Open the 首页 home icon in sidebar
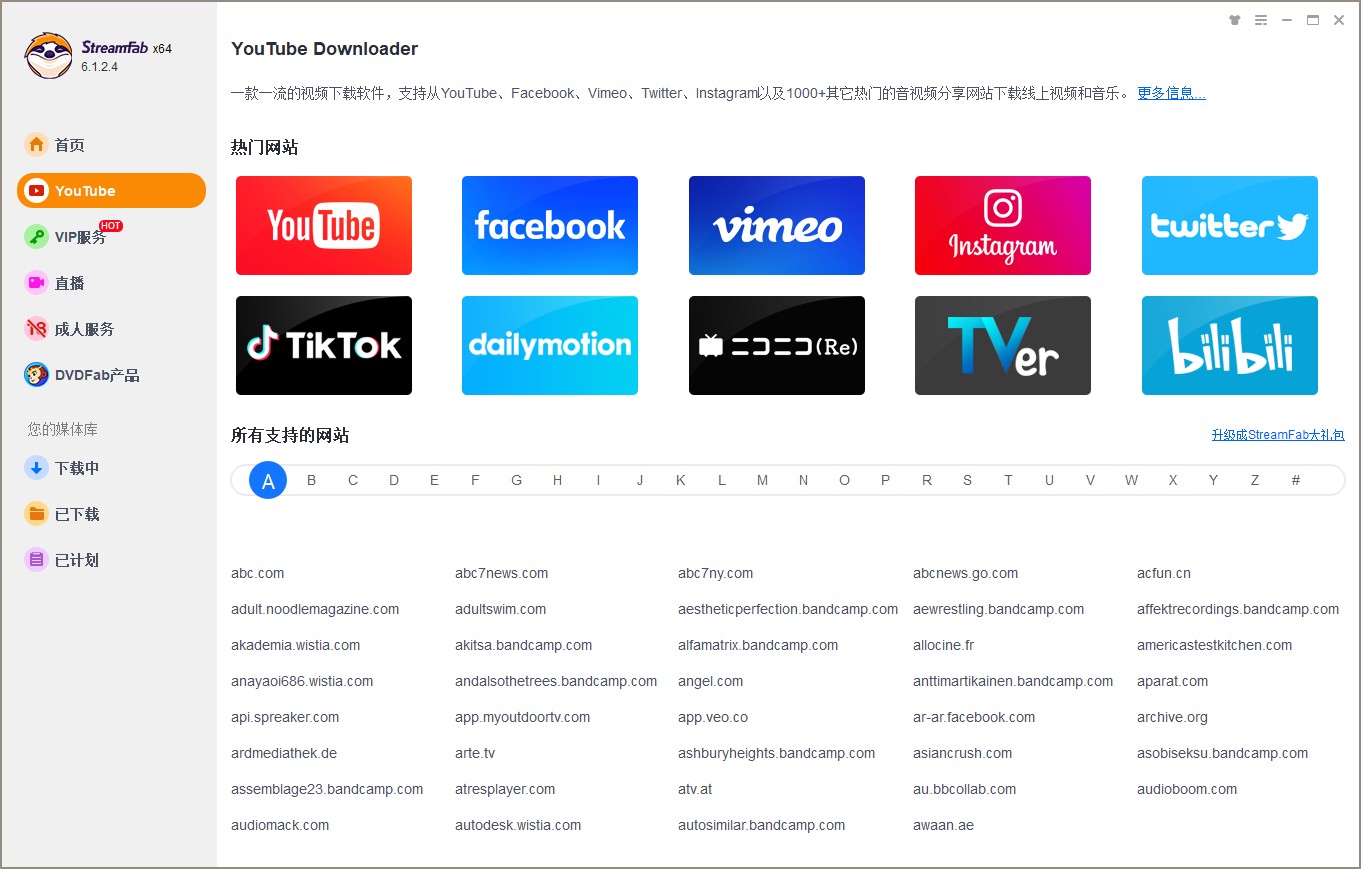1361x869 pixels. (x=37, y=145)
